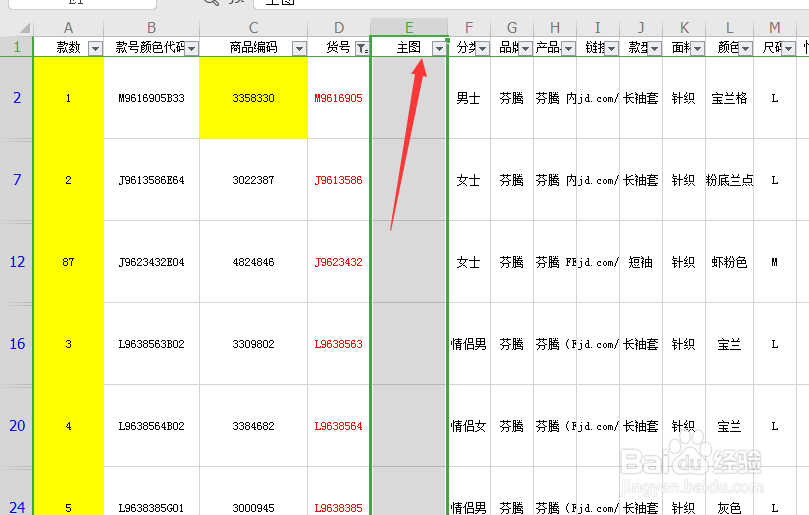
Task: Click the 主图 header cell
Action: click(409, 47)
